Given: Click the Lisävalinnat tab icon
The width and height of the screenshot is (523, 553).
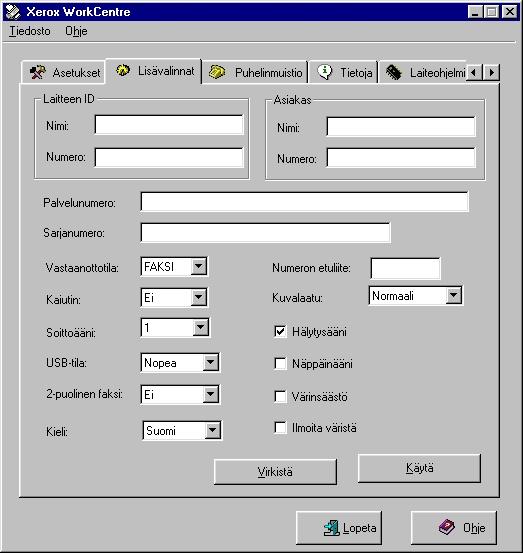Looking at the screenshot, I should (123, 70).
